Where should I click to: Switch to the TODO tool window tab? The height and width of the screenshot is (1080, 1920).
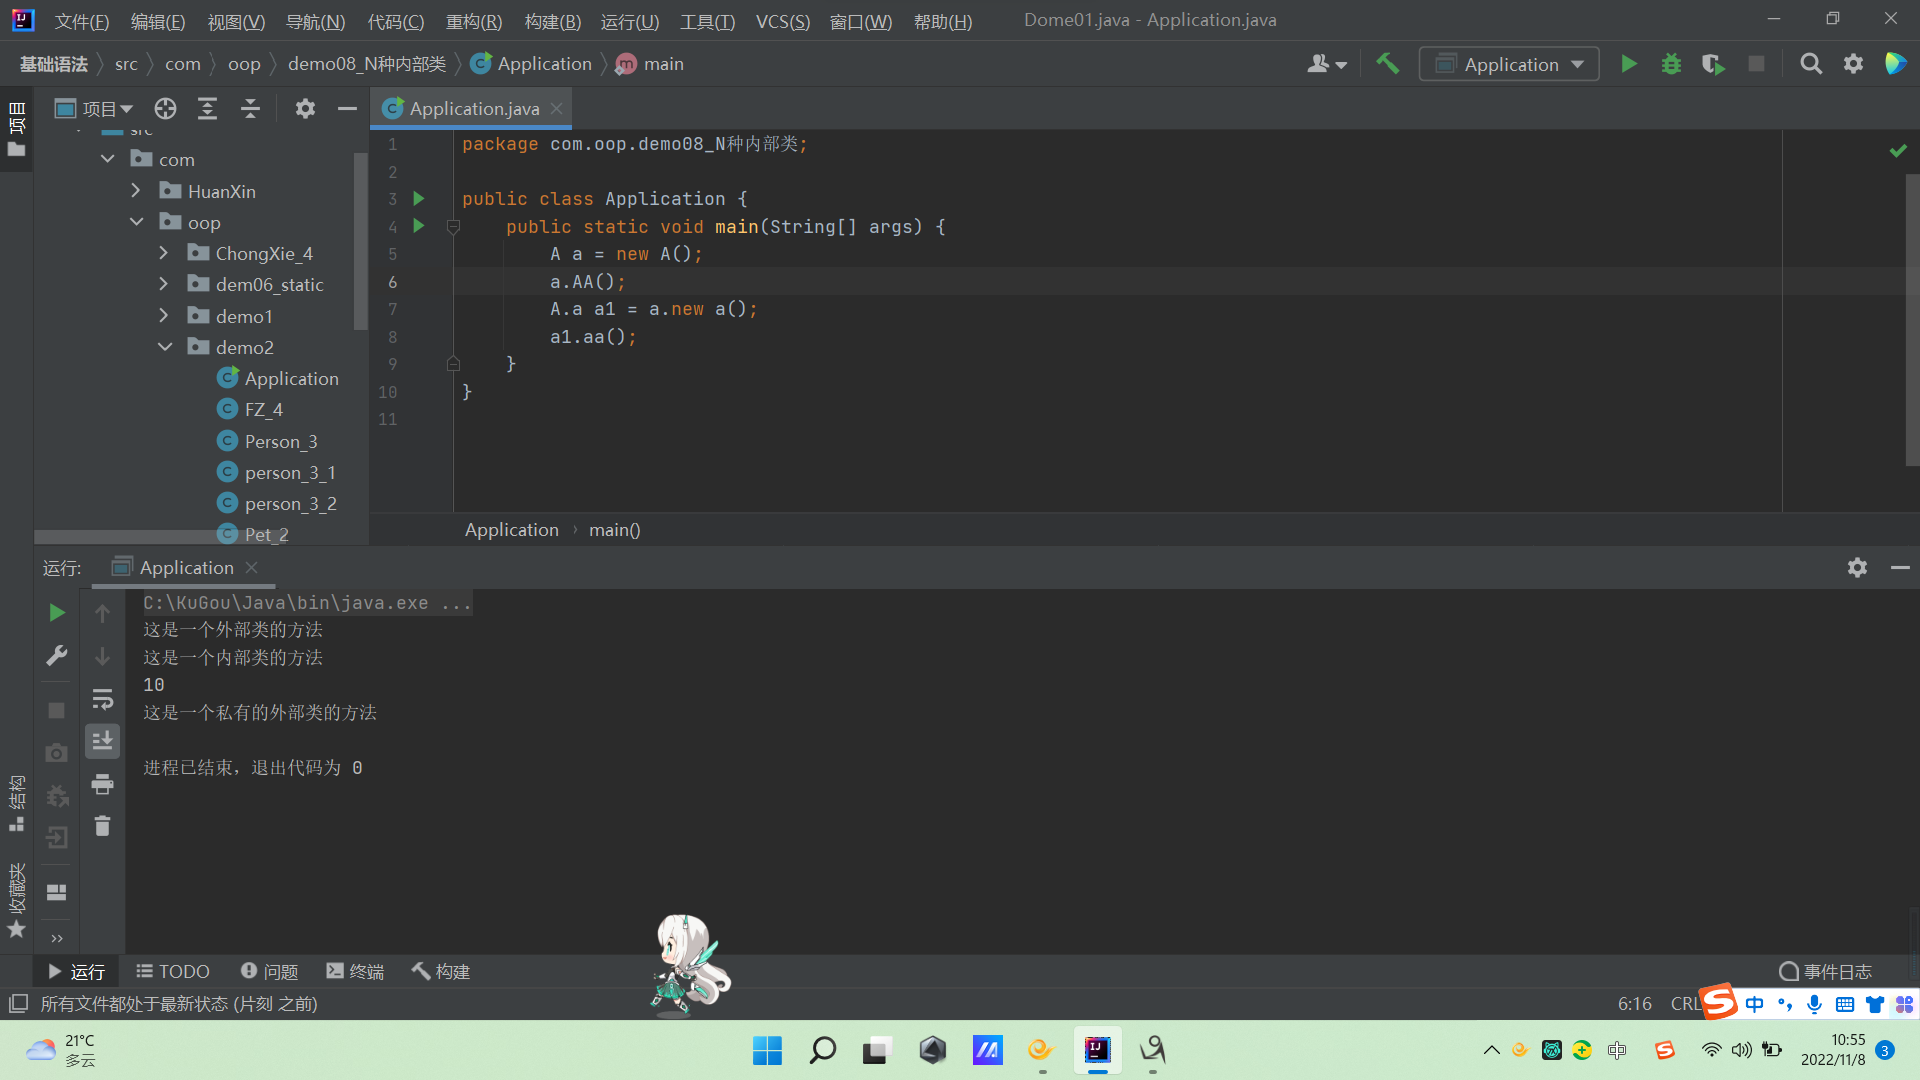pyautogui.click(x=173, y=971)
